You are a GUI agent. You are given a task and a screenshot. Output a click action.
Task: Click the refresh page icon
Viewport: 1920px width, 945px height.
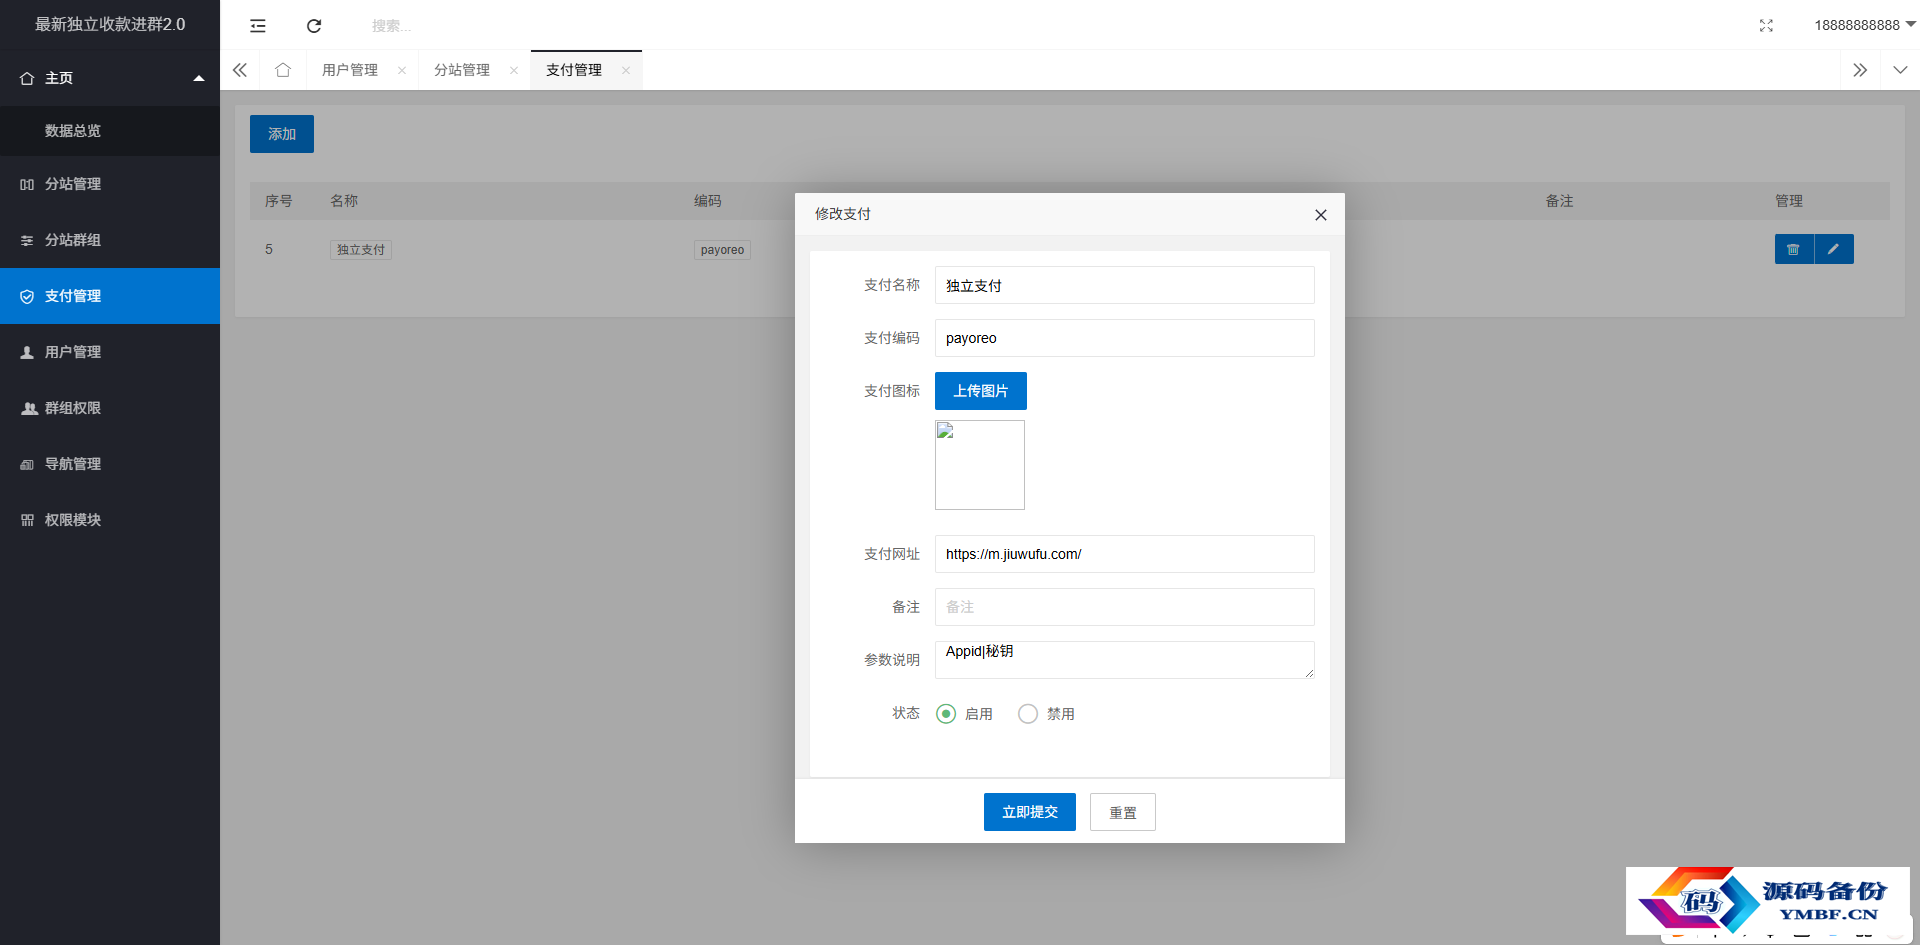point(314,25)
